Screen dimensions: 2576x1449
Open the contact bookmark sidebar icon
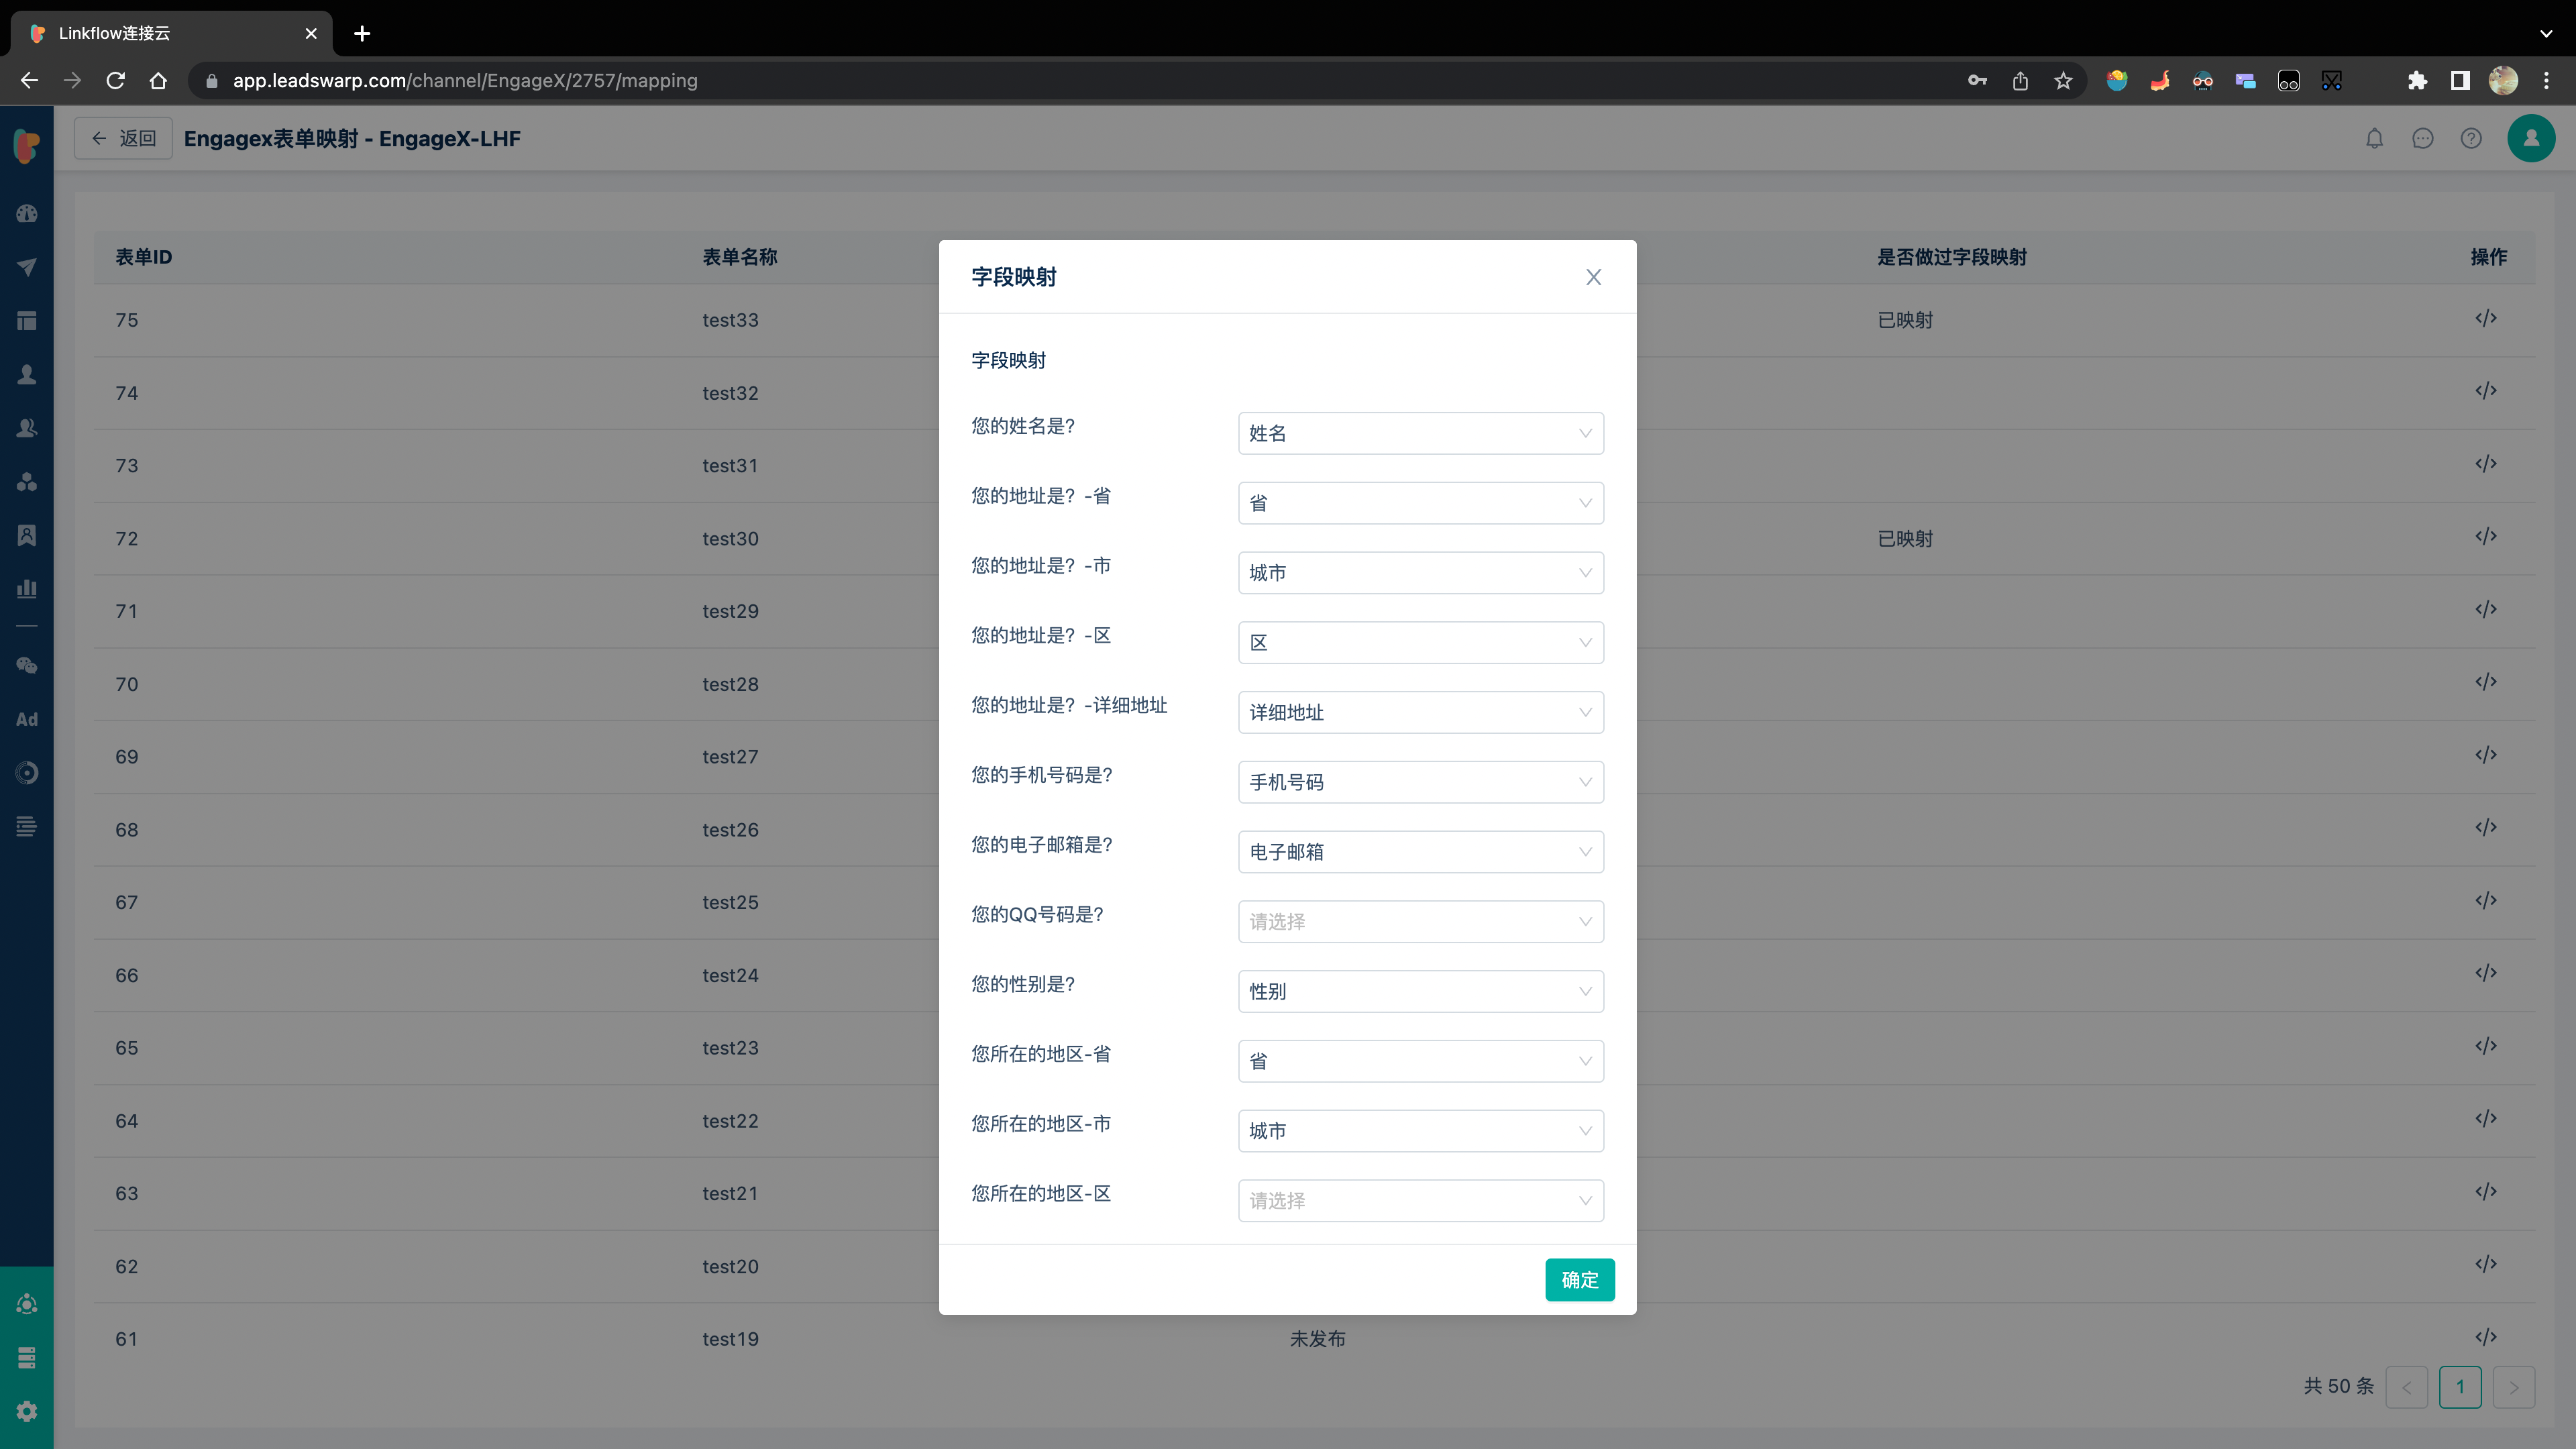coord(27,535)
